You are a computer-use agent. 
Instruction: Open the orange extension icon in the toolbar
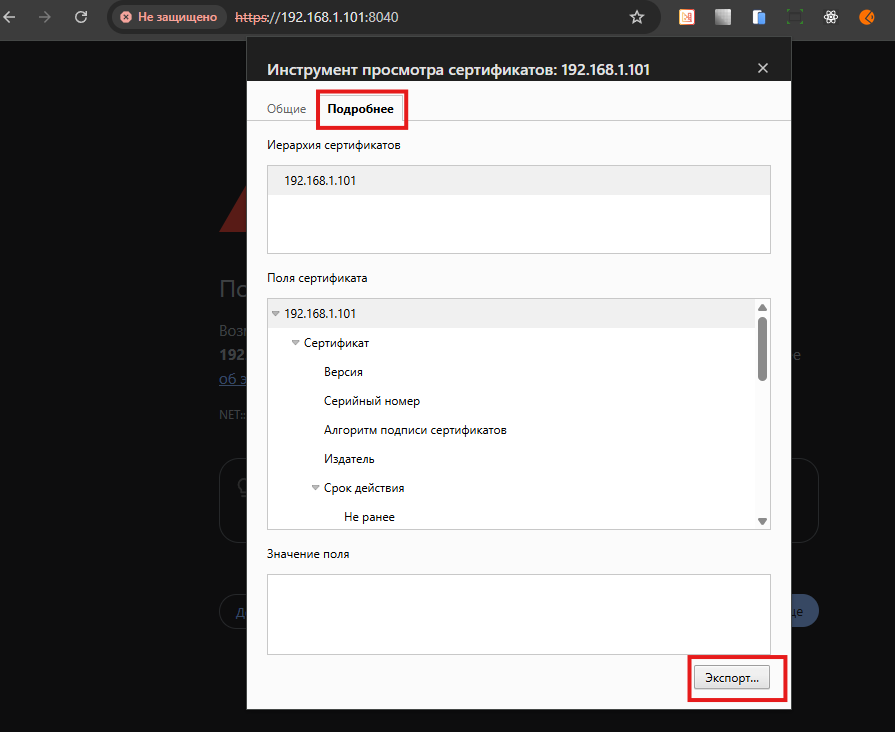click(x=867, y=17)
